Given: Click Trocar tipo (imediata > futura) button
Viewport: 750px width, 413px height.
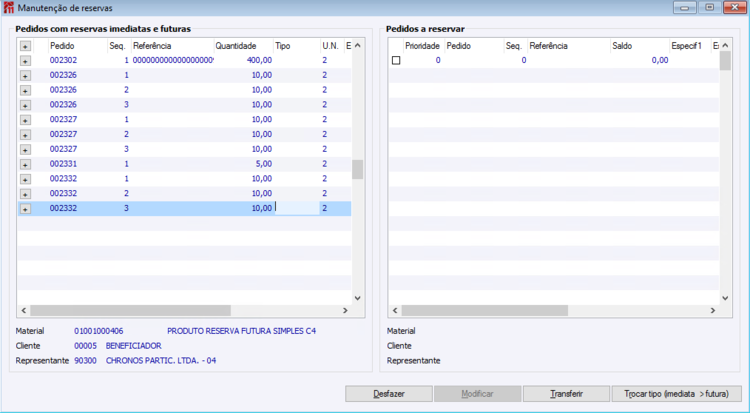Looking at the screenshot, I should click(x=676, y=394).
